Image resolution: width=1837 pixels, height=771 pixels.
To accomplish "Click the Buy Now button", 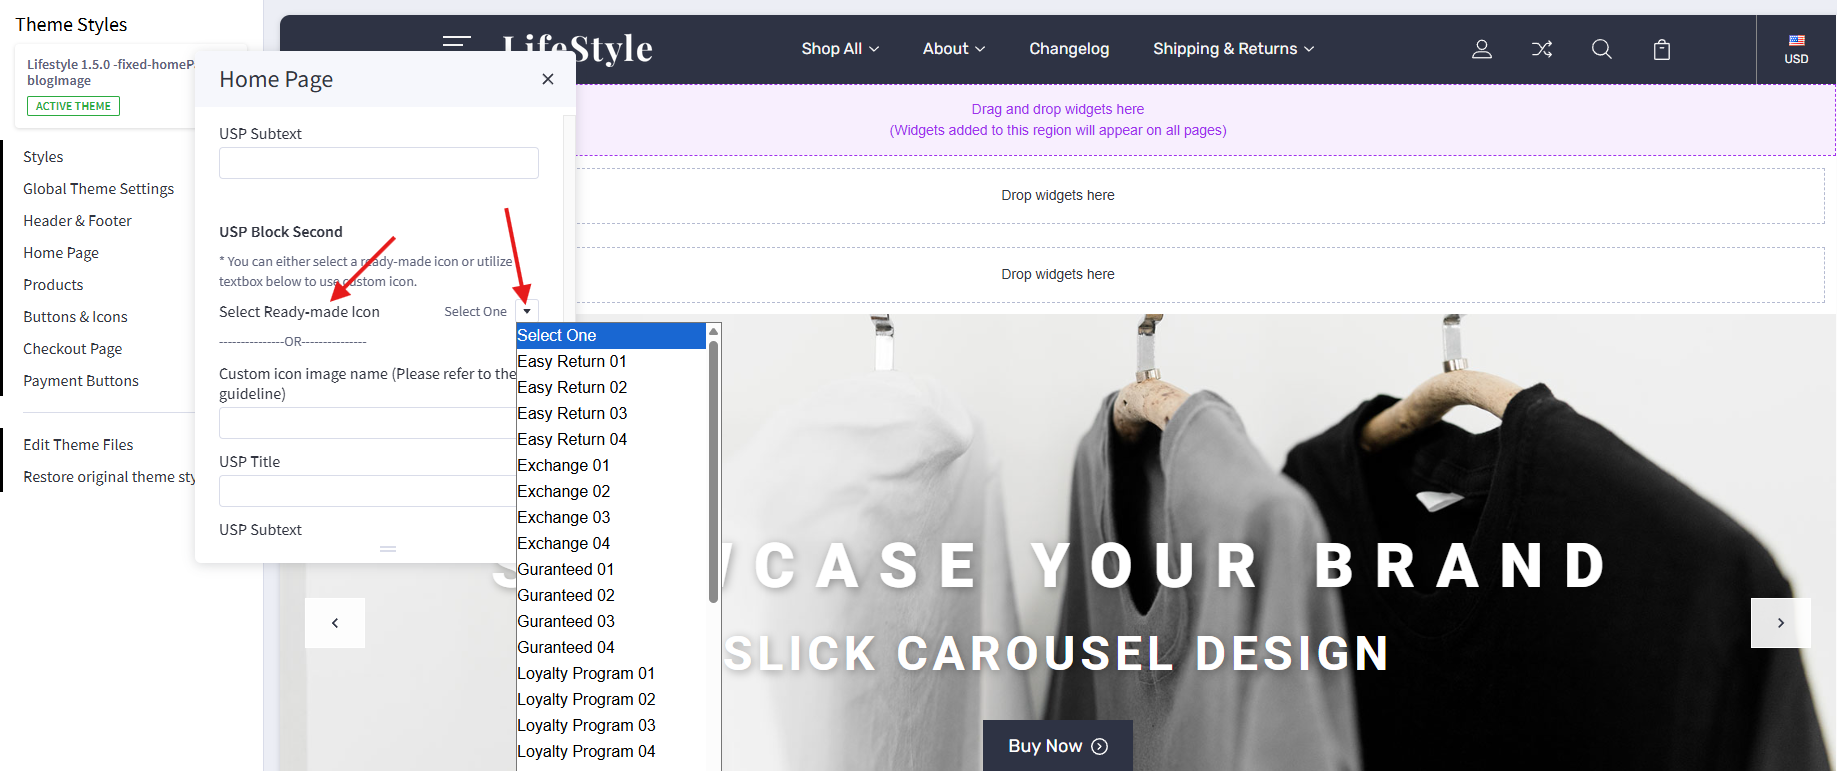I will [1057, 746].
